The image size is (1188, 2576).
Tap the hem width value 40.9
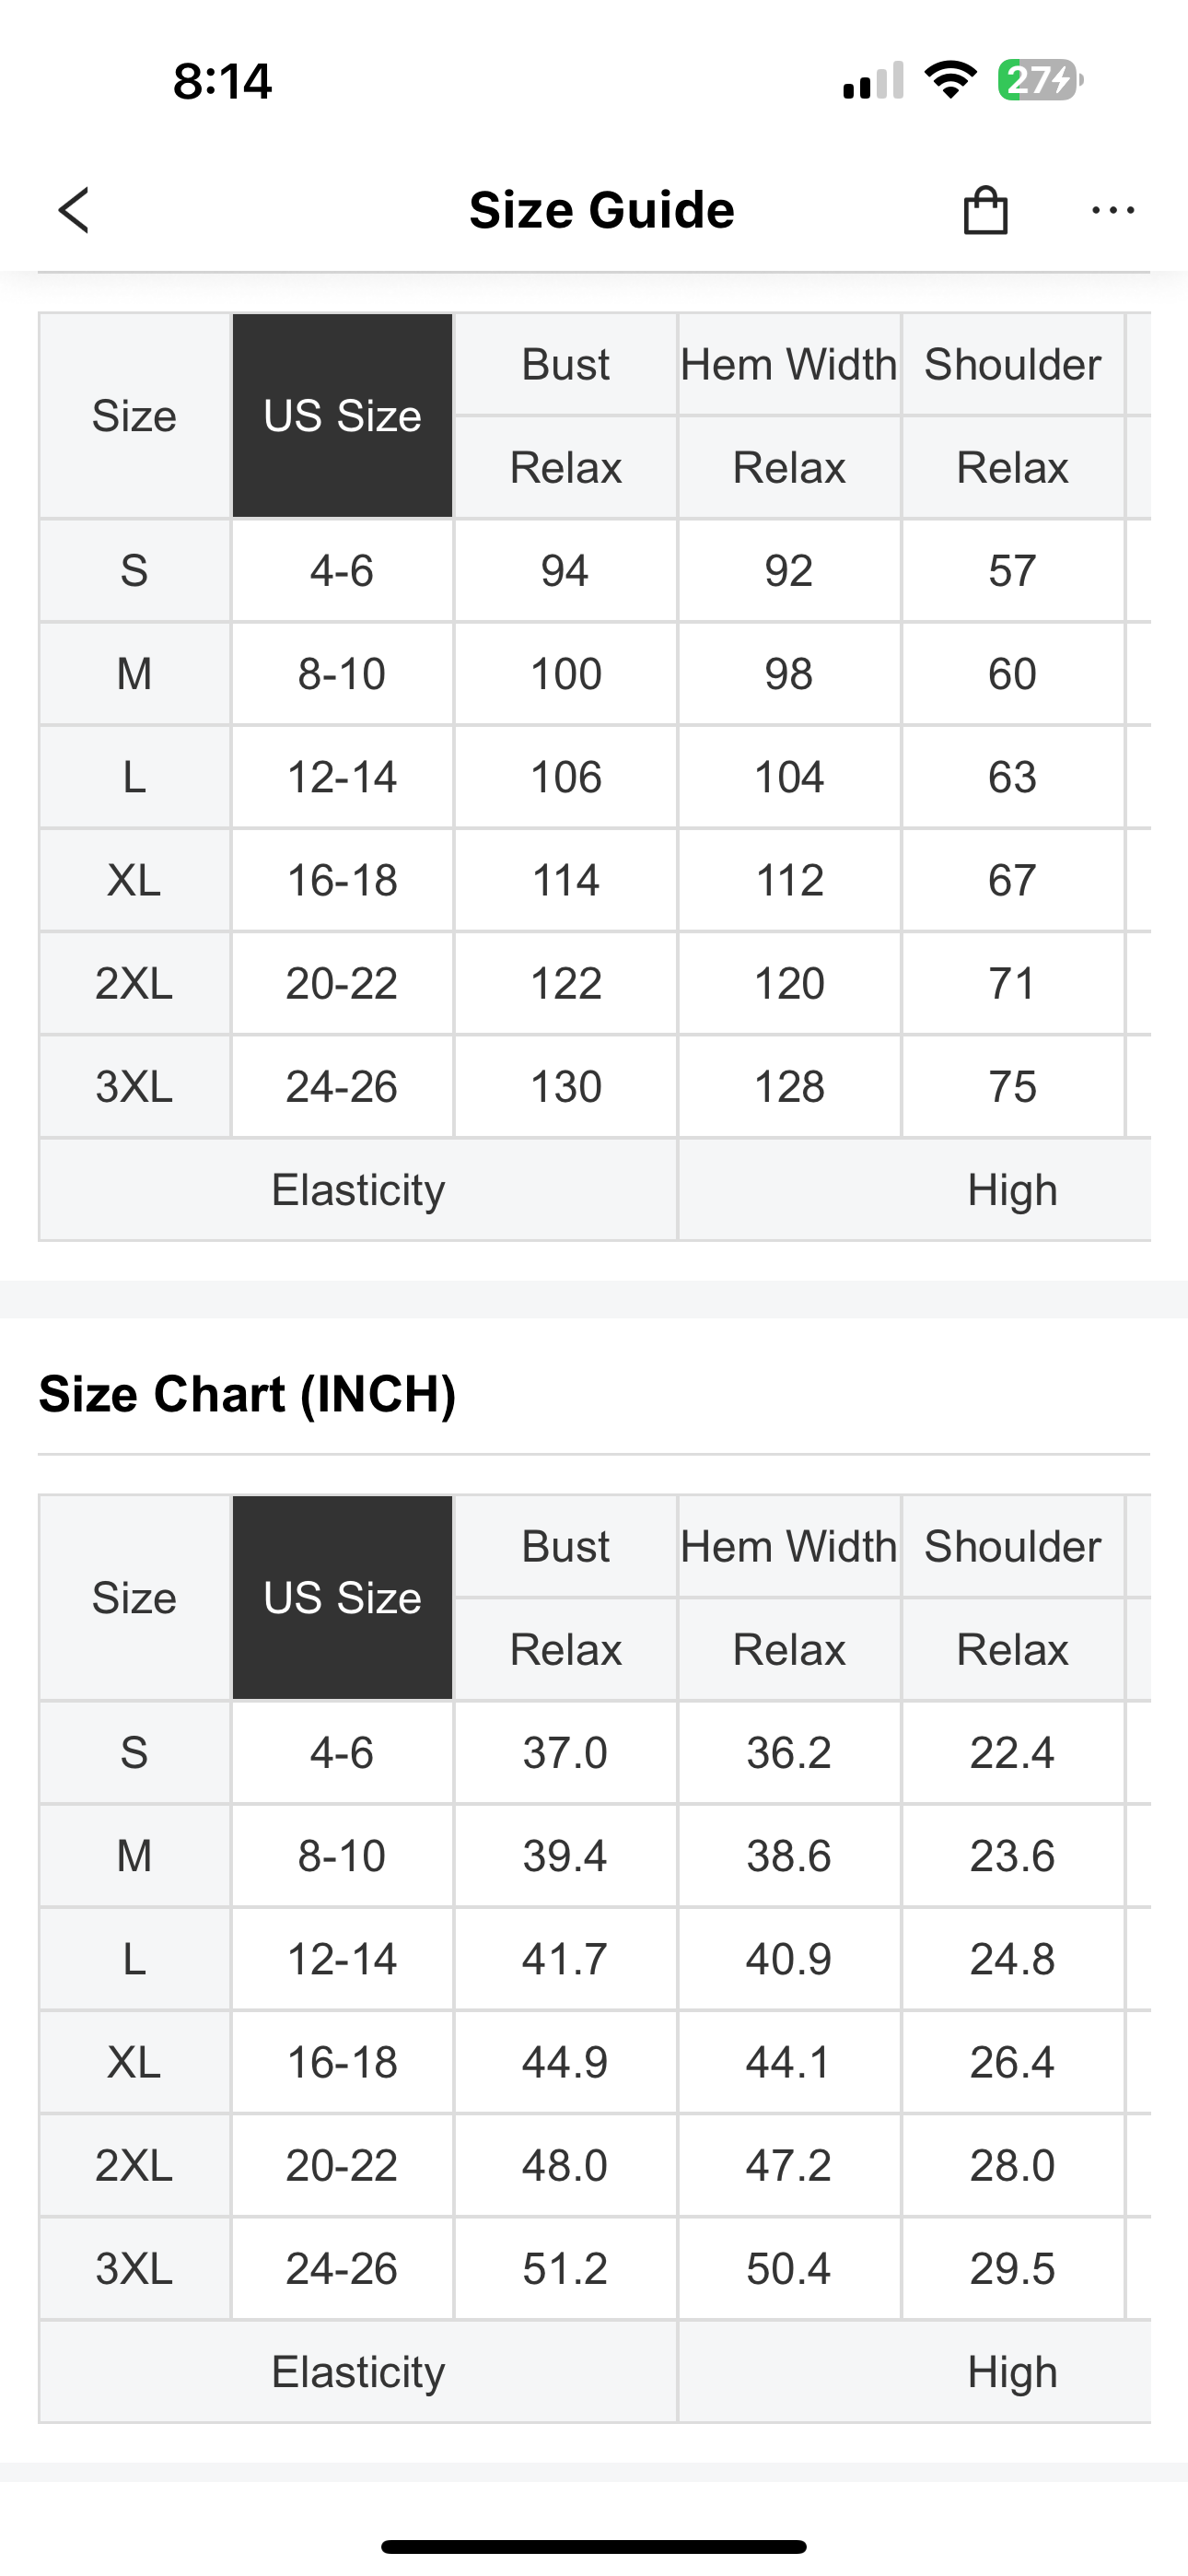(788, 1959)
